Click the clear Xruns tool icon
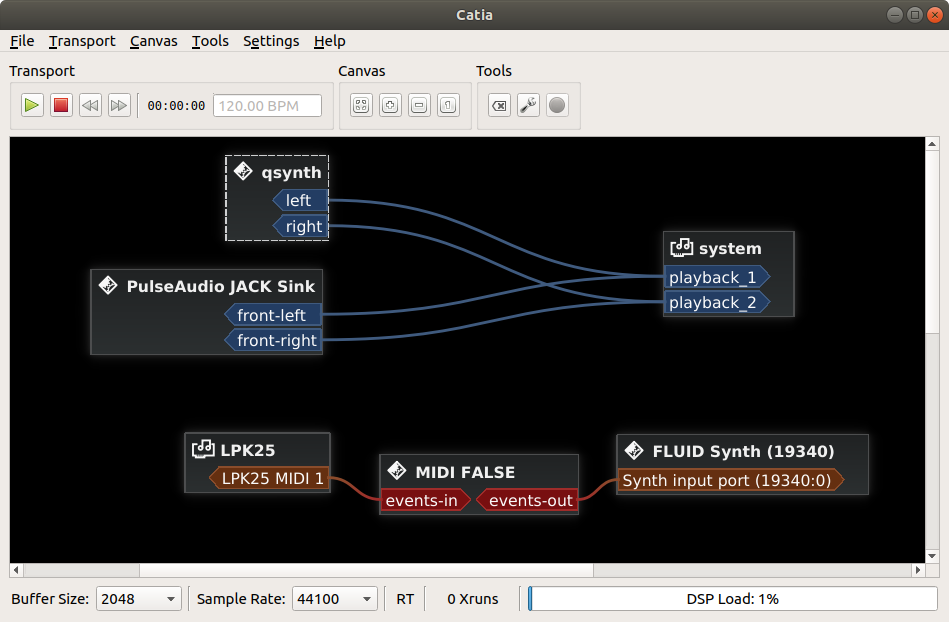Screen dimensions: 949x622 (x=499, y=105)
